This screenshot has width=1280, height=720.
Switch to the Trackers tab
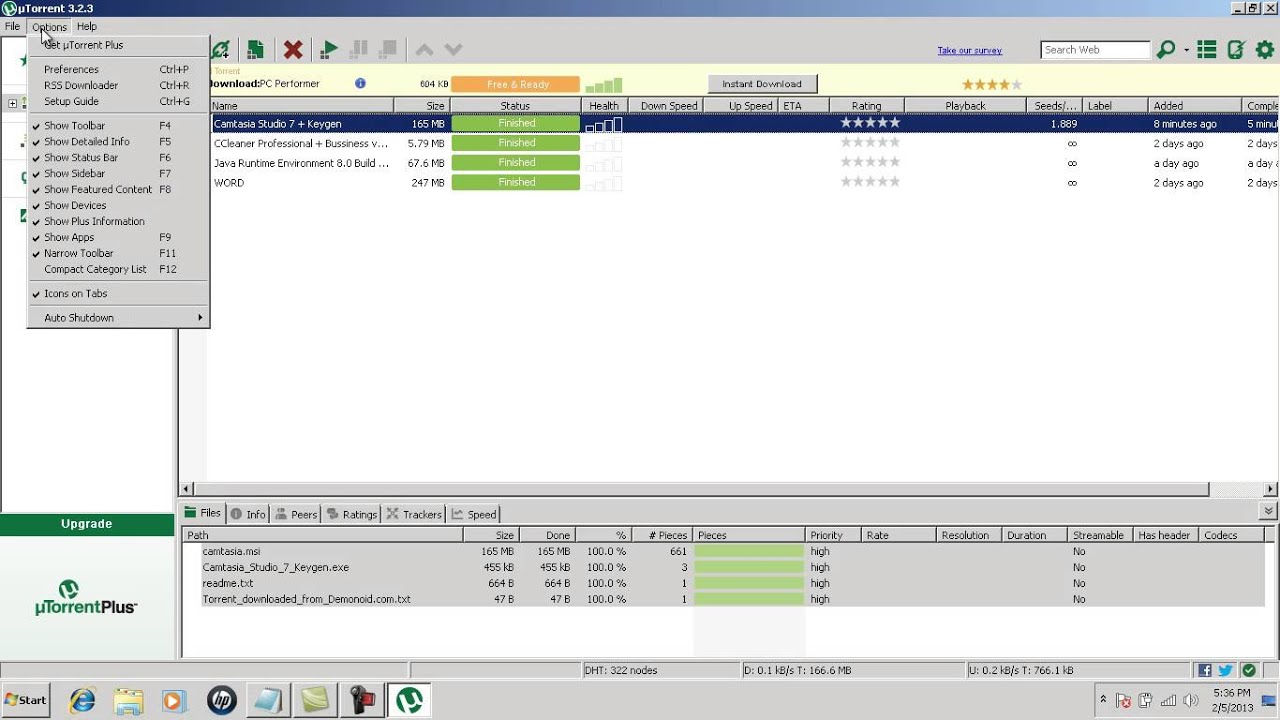click(x=414, y=514)
